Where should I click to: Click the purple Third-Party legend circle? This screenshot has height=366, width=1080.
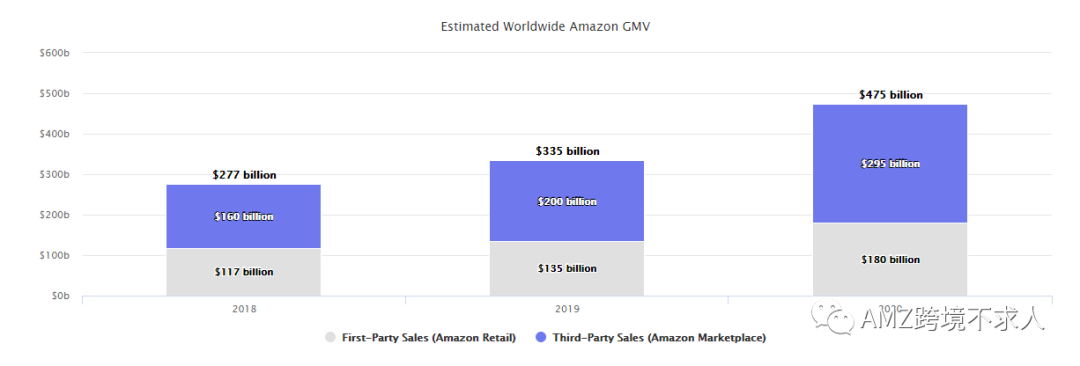(x=539, y=338)
